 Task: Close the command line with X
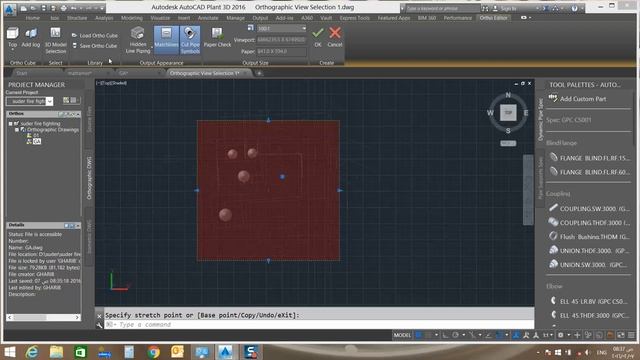[99, 316]
